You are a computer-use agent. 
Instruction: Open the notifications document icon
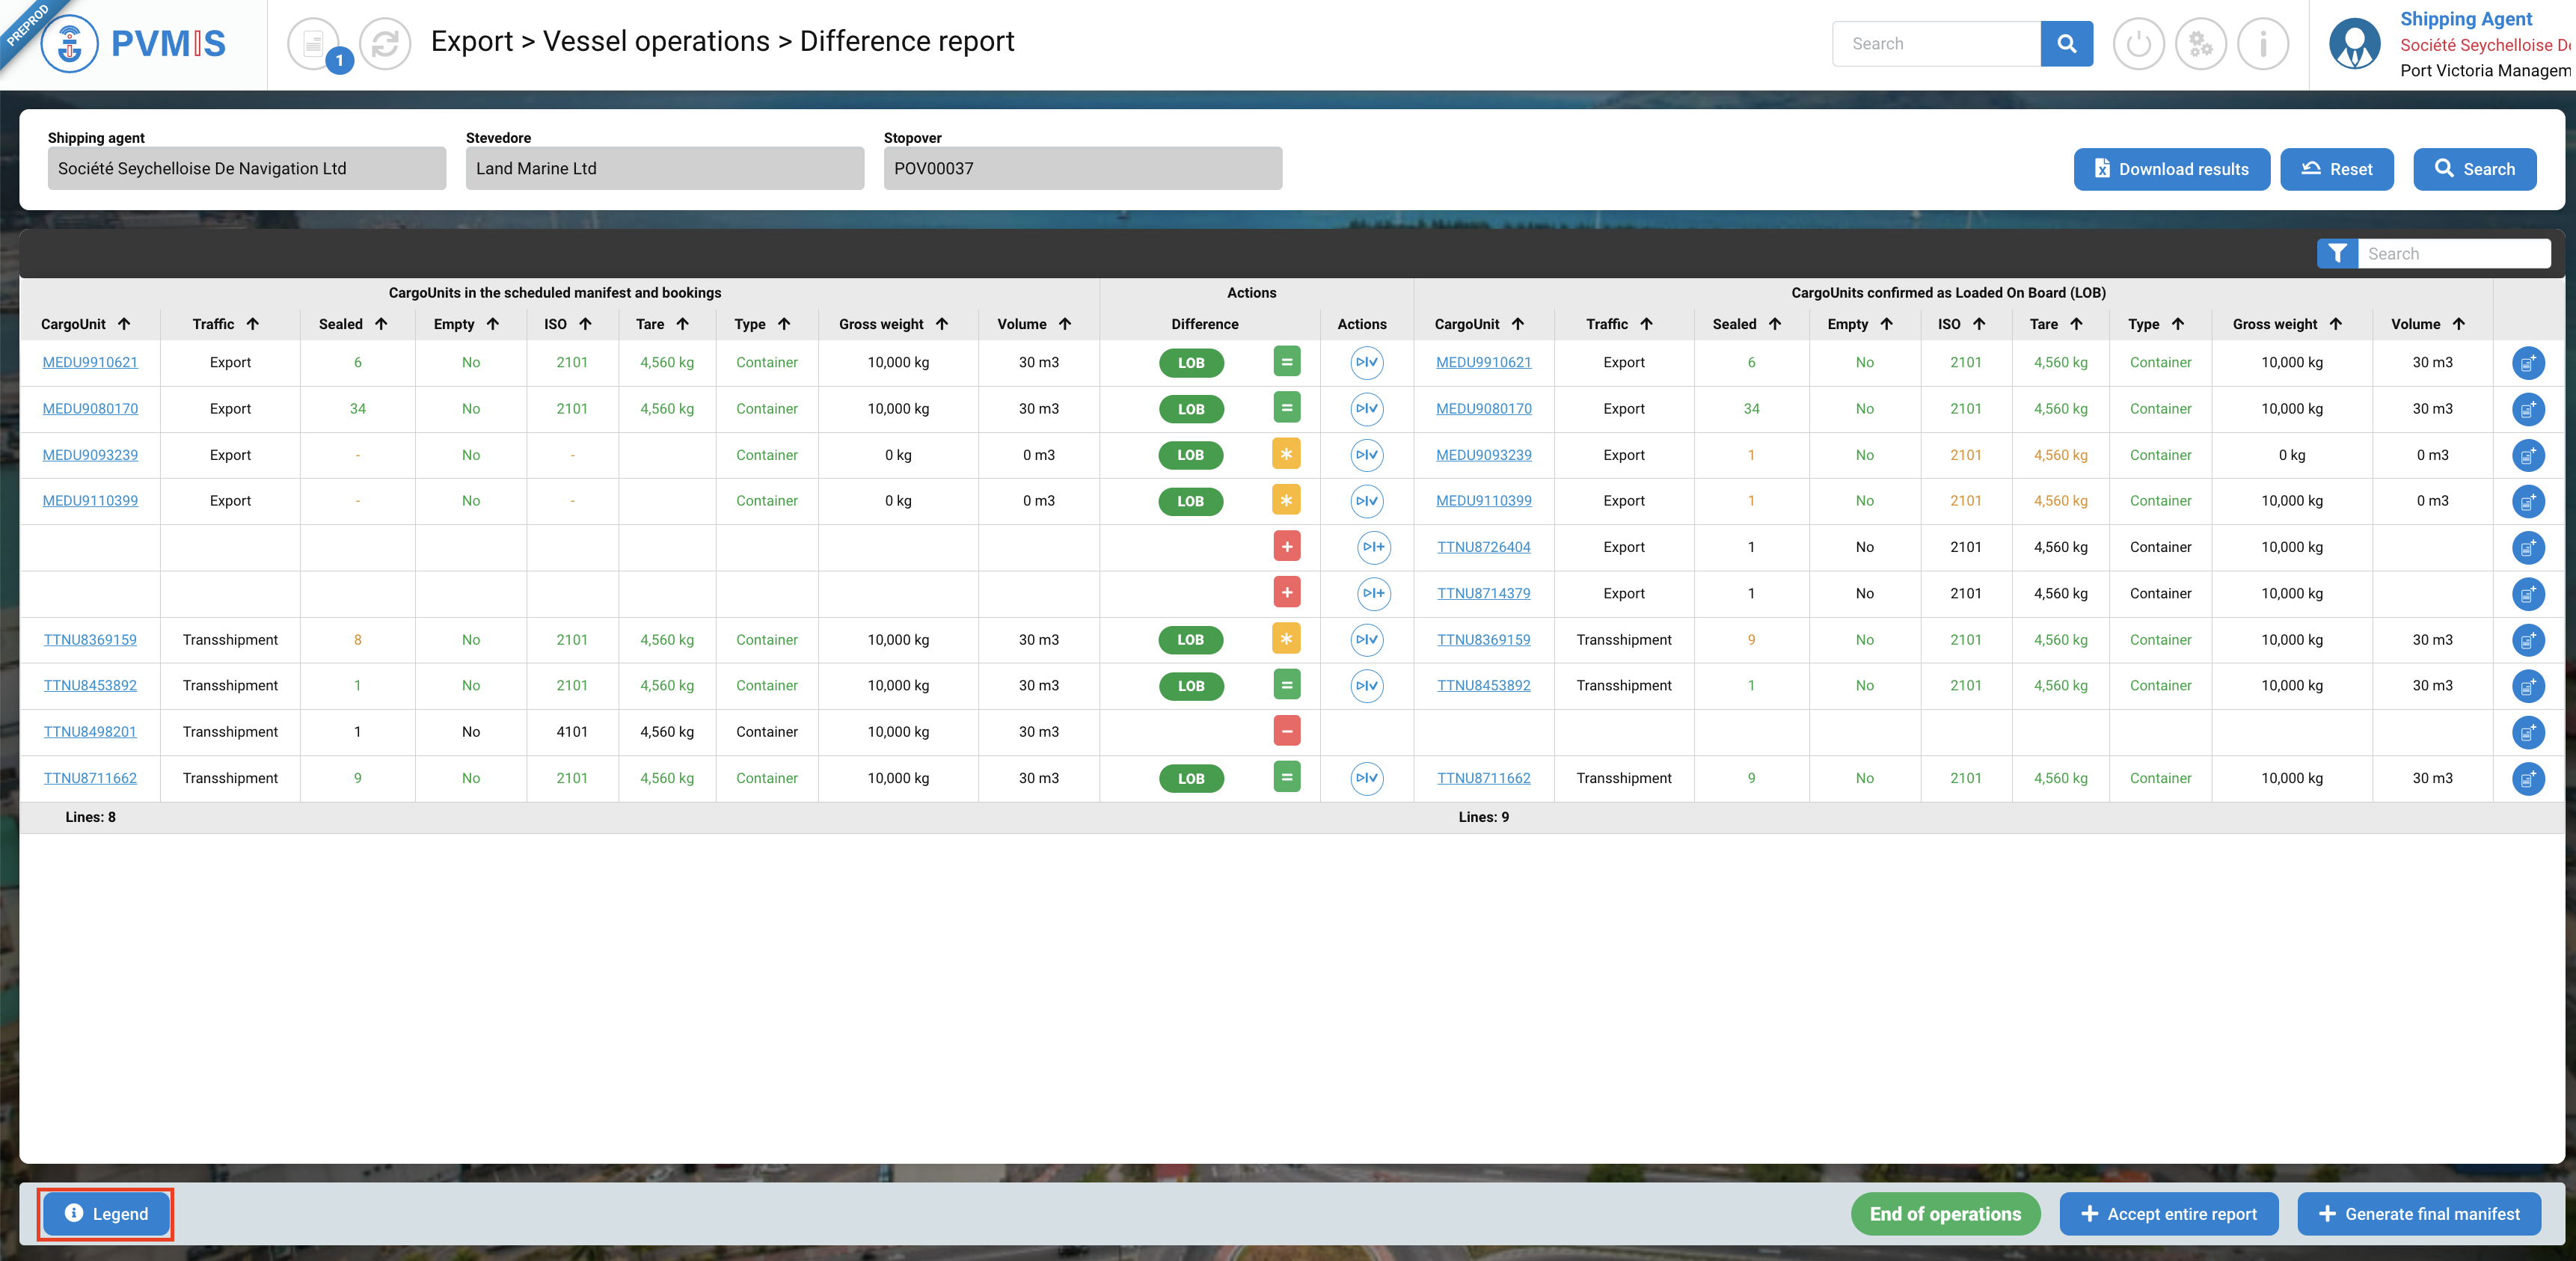[x=313, y=44]
